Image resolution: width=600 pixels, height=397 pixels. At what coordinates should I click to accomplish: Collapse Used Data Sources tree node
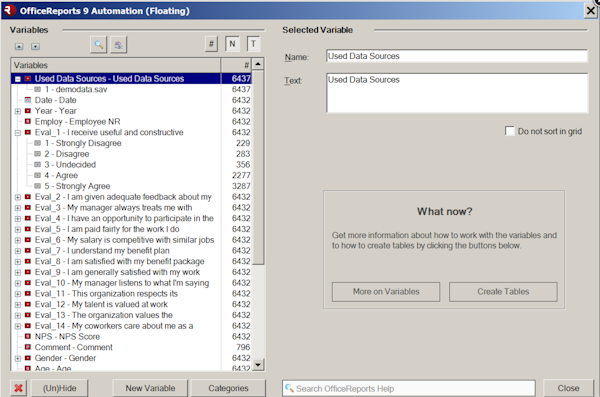pyautogui.click(x=18, y=79)
